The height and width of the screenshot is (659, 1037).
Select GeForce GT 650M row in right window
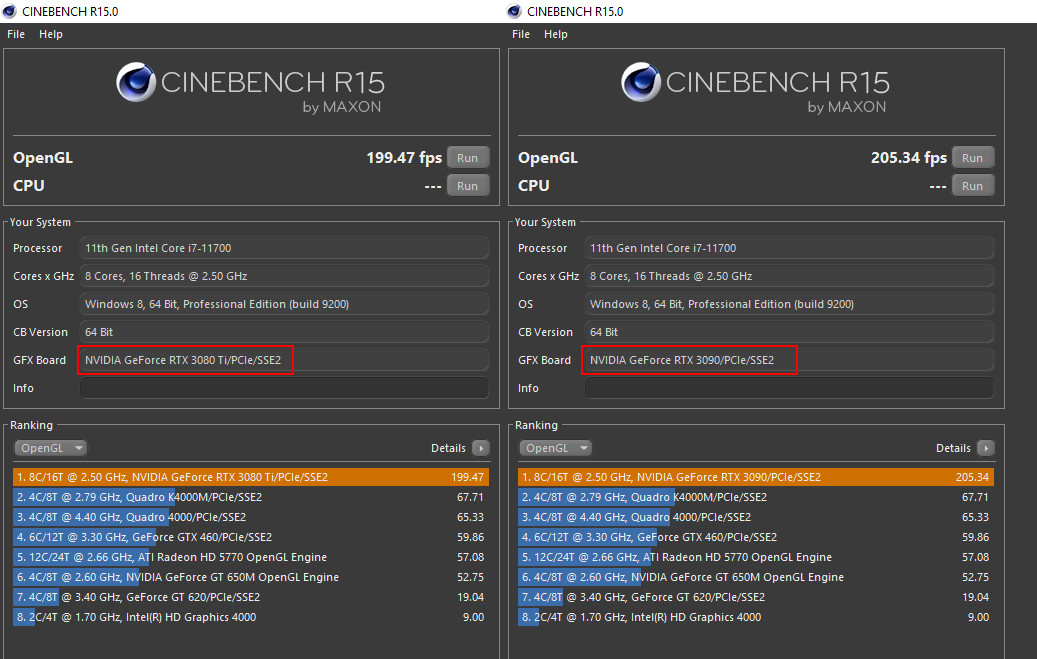tap(756, 577)
